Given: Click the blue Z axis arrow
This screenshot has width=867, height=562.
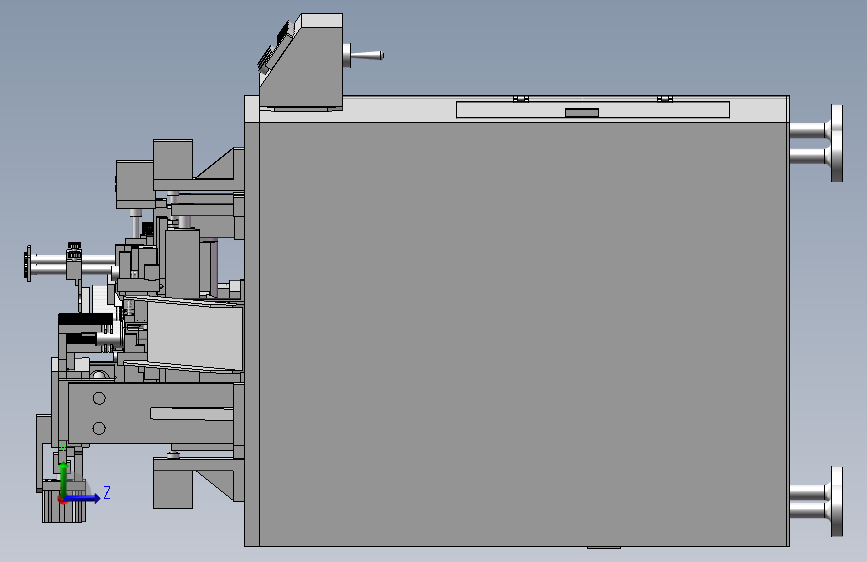Looking at the screenshot, I should [82, 498].
